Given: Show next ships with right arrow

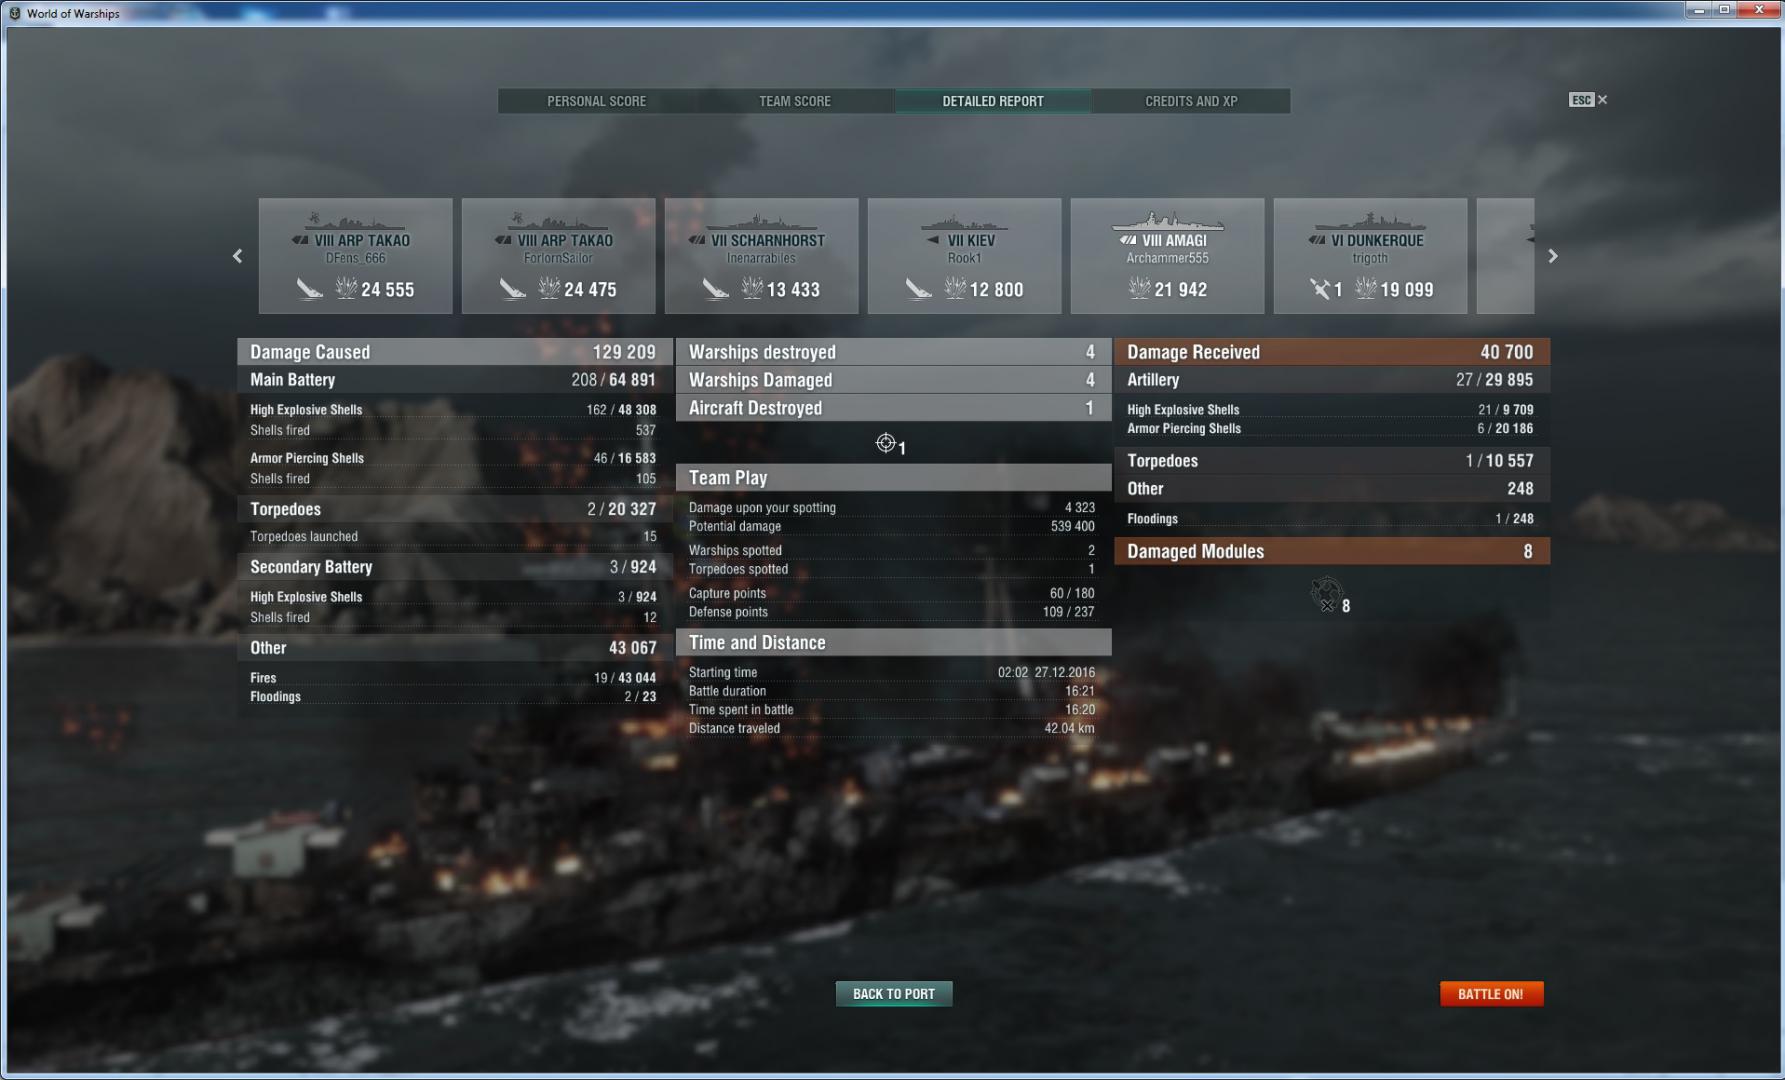Looking at the screenshot, I should click(x=1553, y=256).
